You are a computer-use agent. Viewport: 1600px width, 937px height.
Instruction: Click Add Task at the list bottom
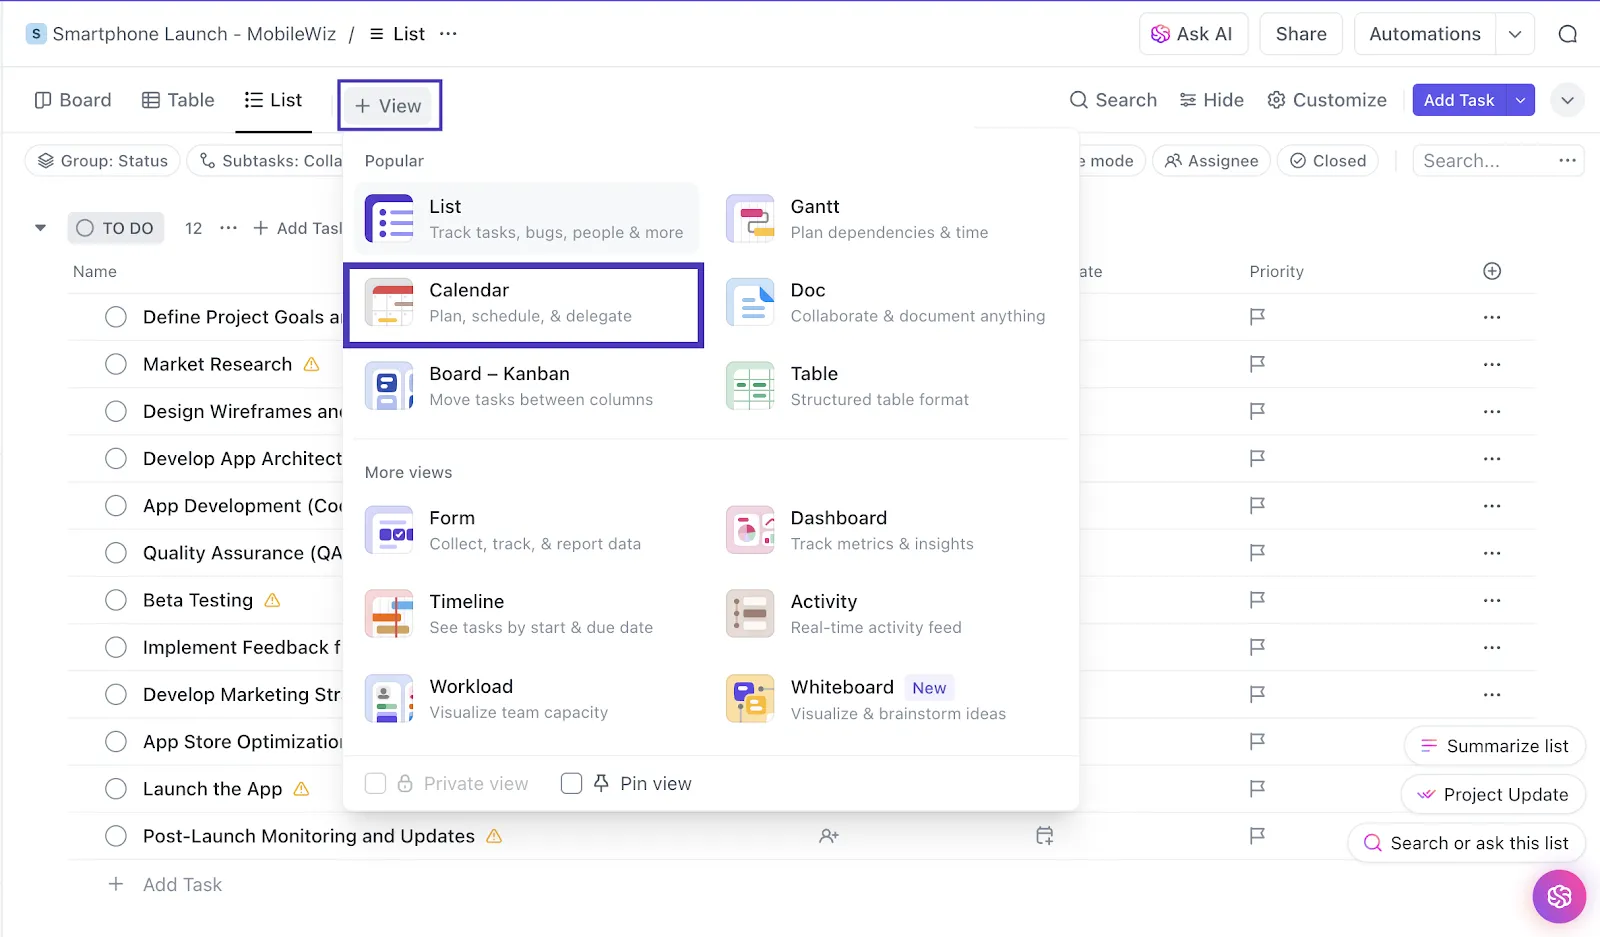click(x=165, y=884)
